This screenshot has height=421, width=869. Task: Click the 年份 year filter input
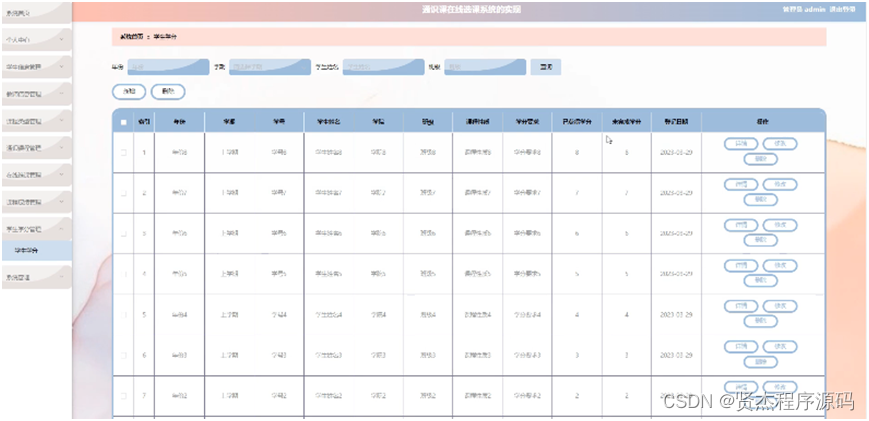click(x=168, y=67)
